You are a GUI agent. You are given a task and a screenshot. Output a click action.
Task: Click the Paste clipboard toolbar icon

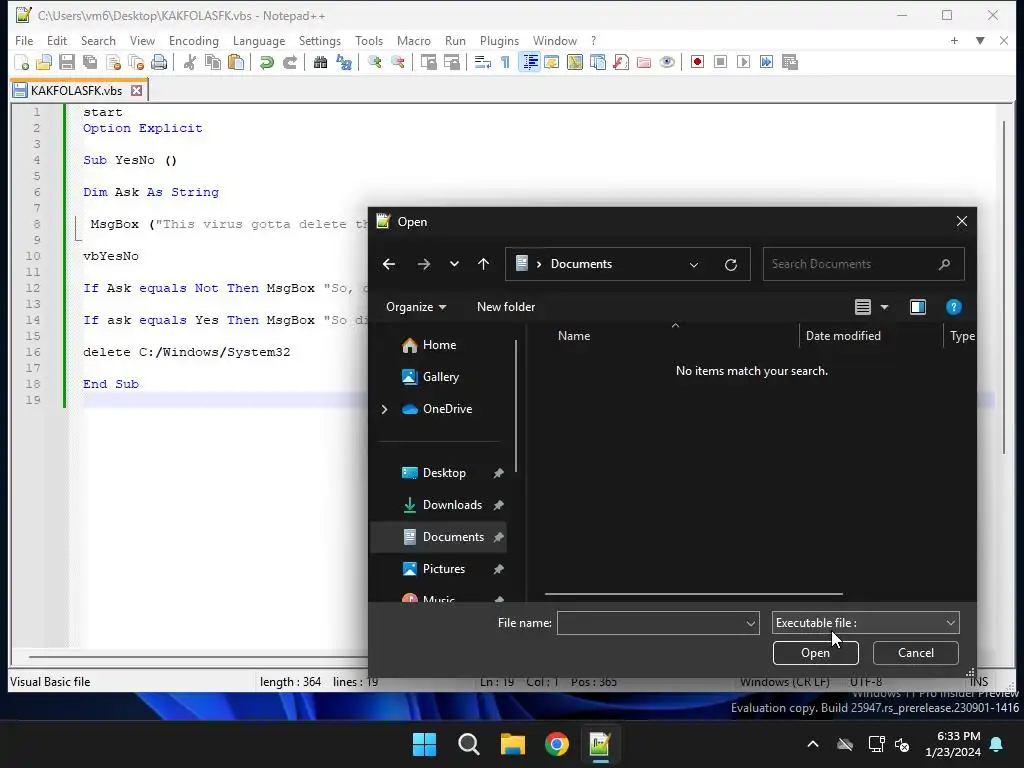click(x=236, y=62)
